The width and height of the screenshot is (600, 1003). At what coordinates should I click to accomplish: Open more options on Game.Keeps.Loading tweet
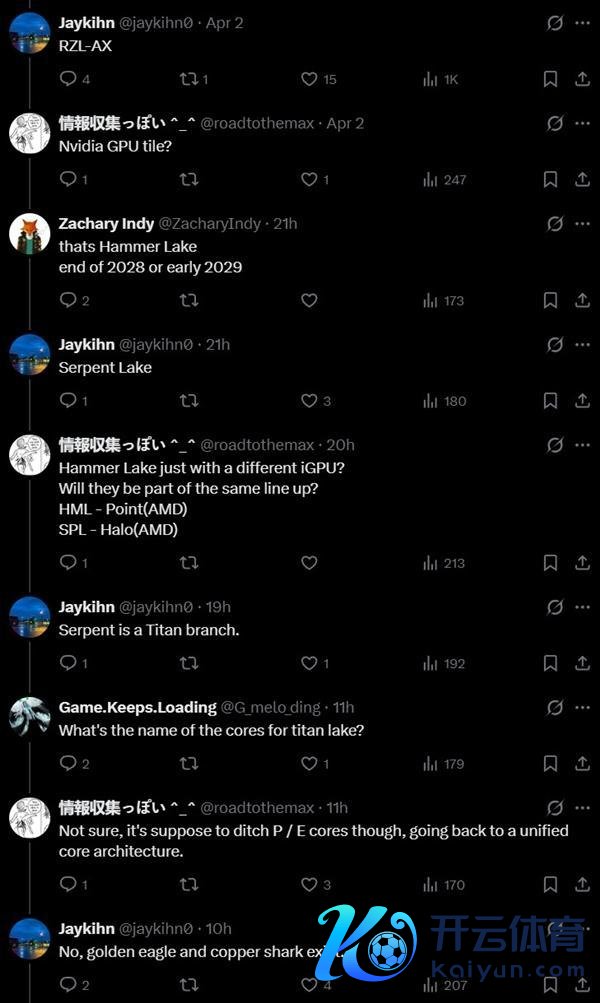pos(582,707)
